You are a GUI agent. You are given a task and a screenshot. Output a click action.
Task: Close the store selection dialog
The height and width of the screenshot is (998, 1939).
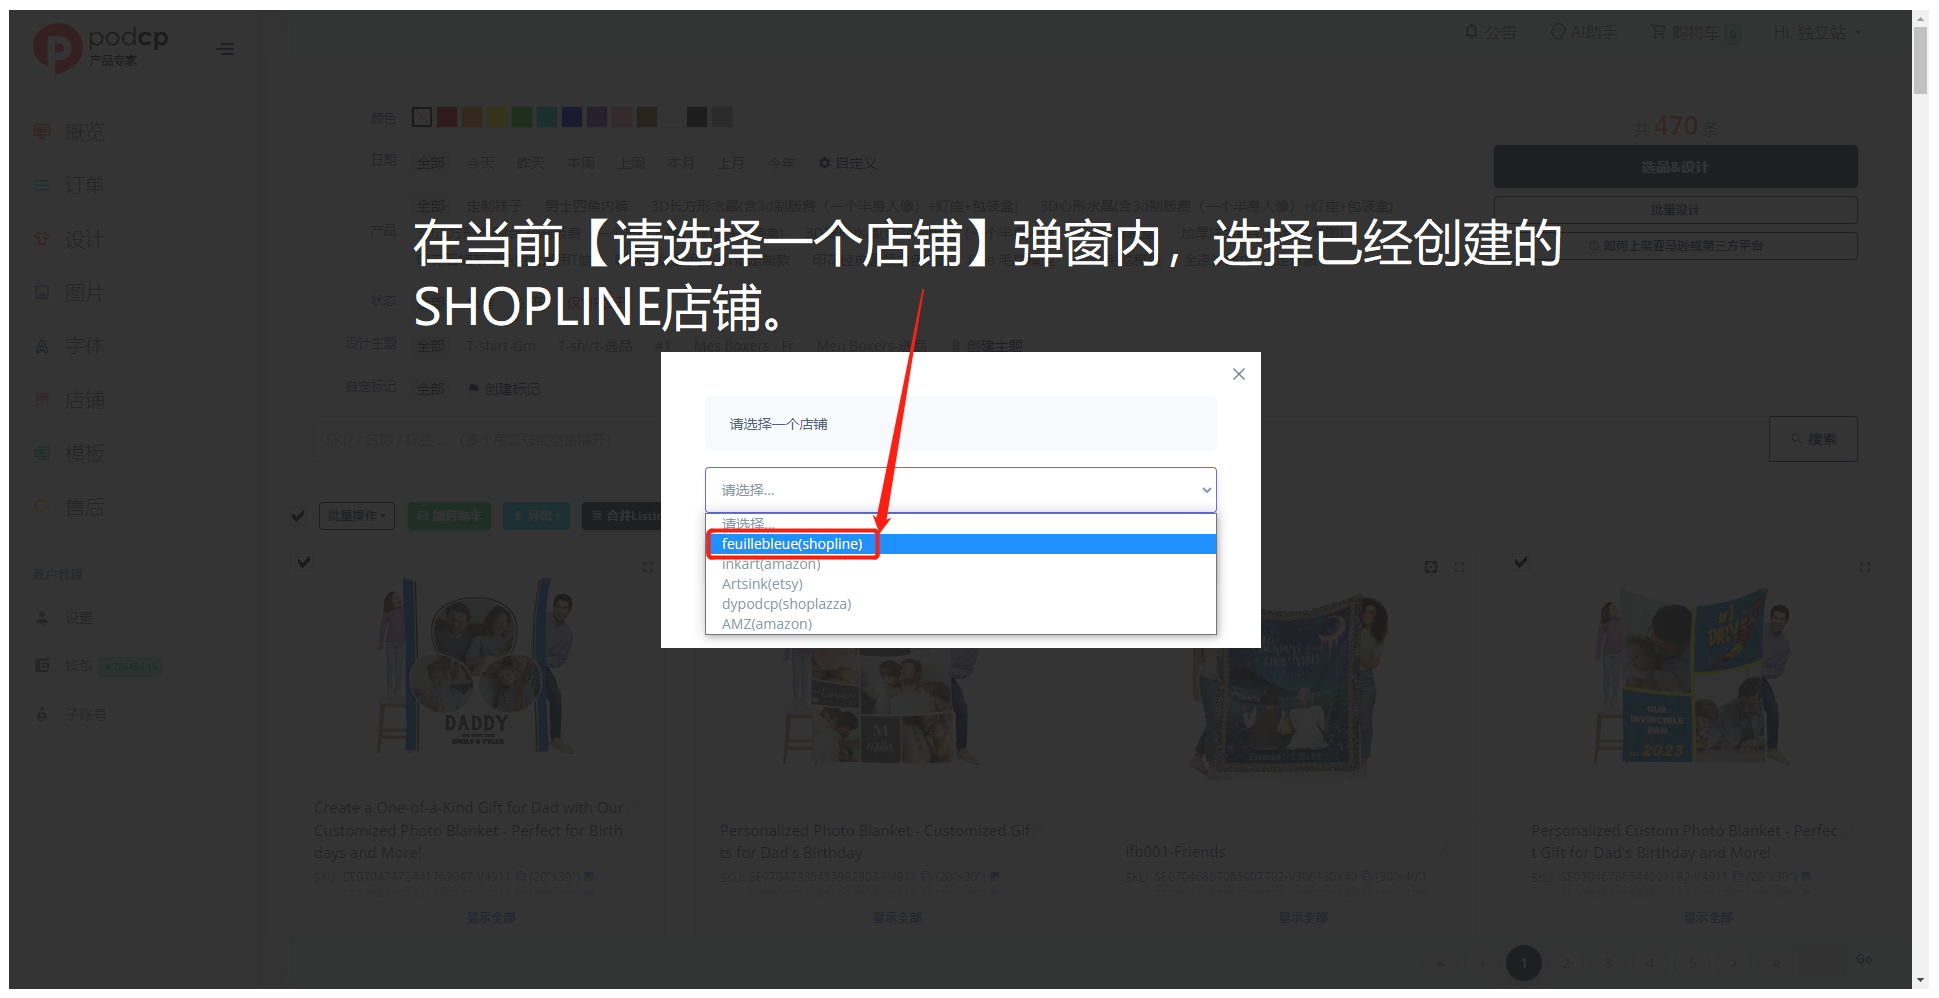tap(1239, 374)
